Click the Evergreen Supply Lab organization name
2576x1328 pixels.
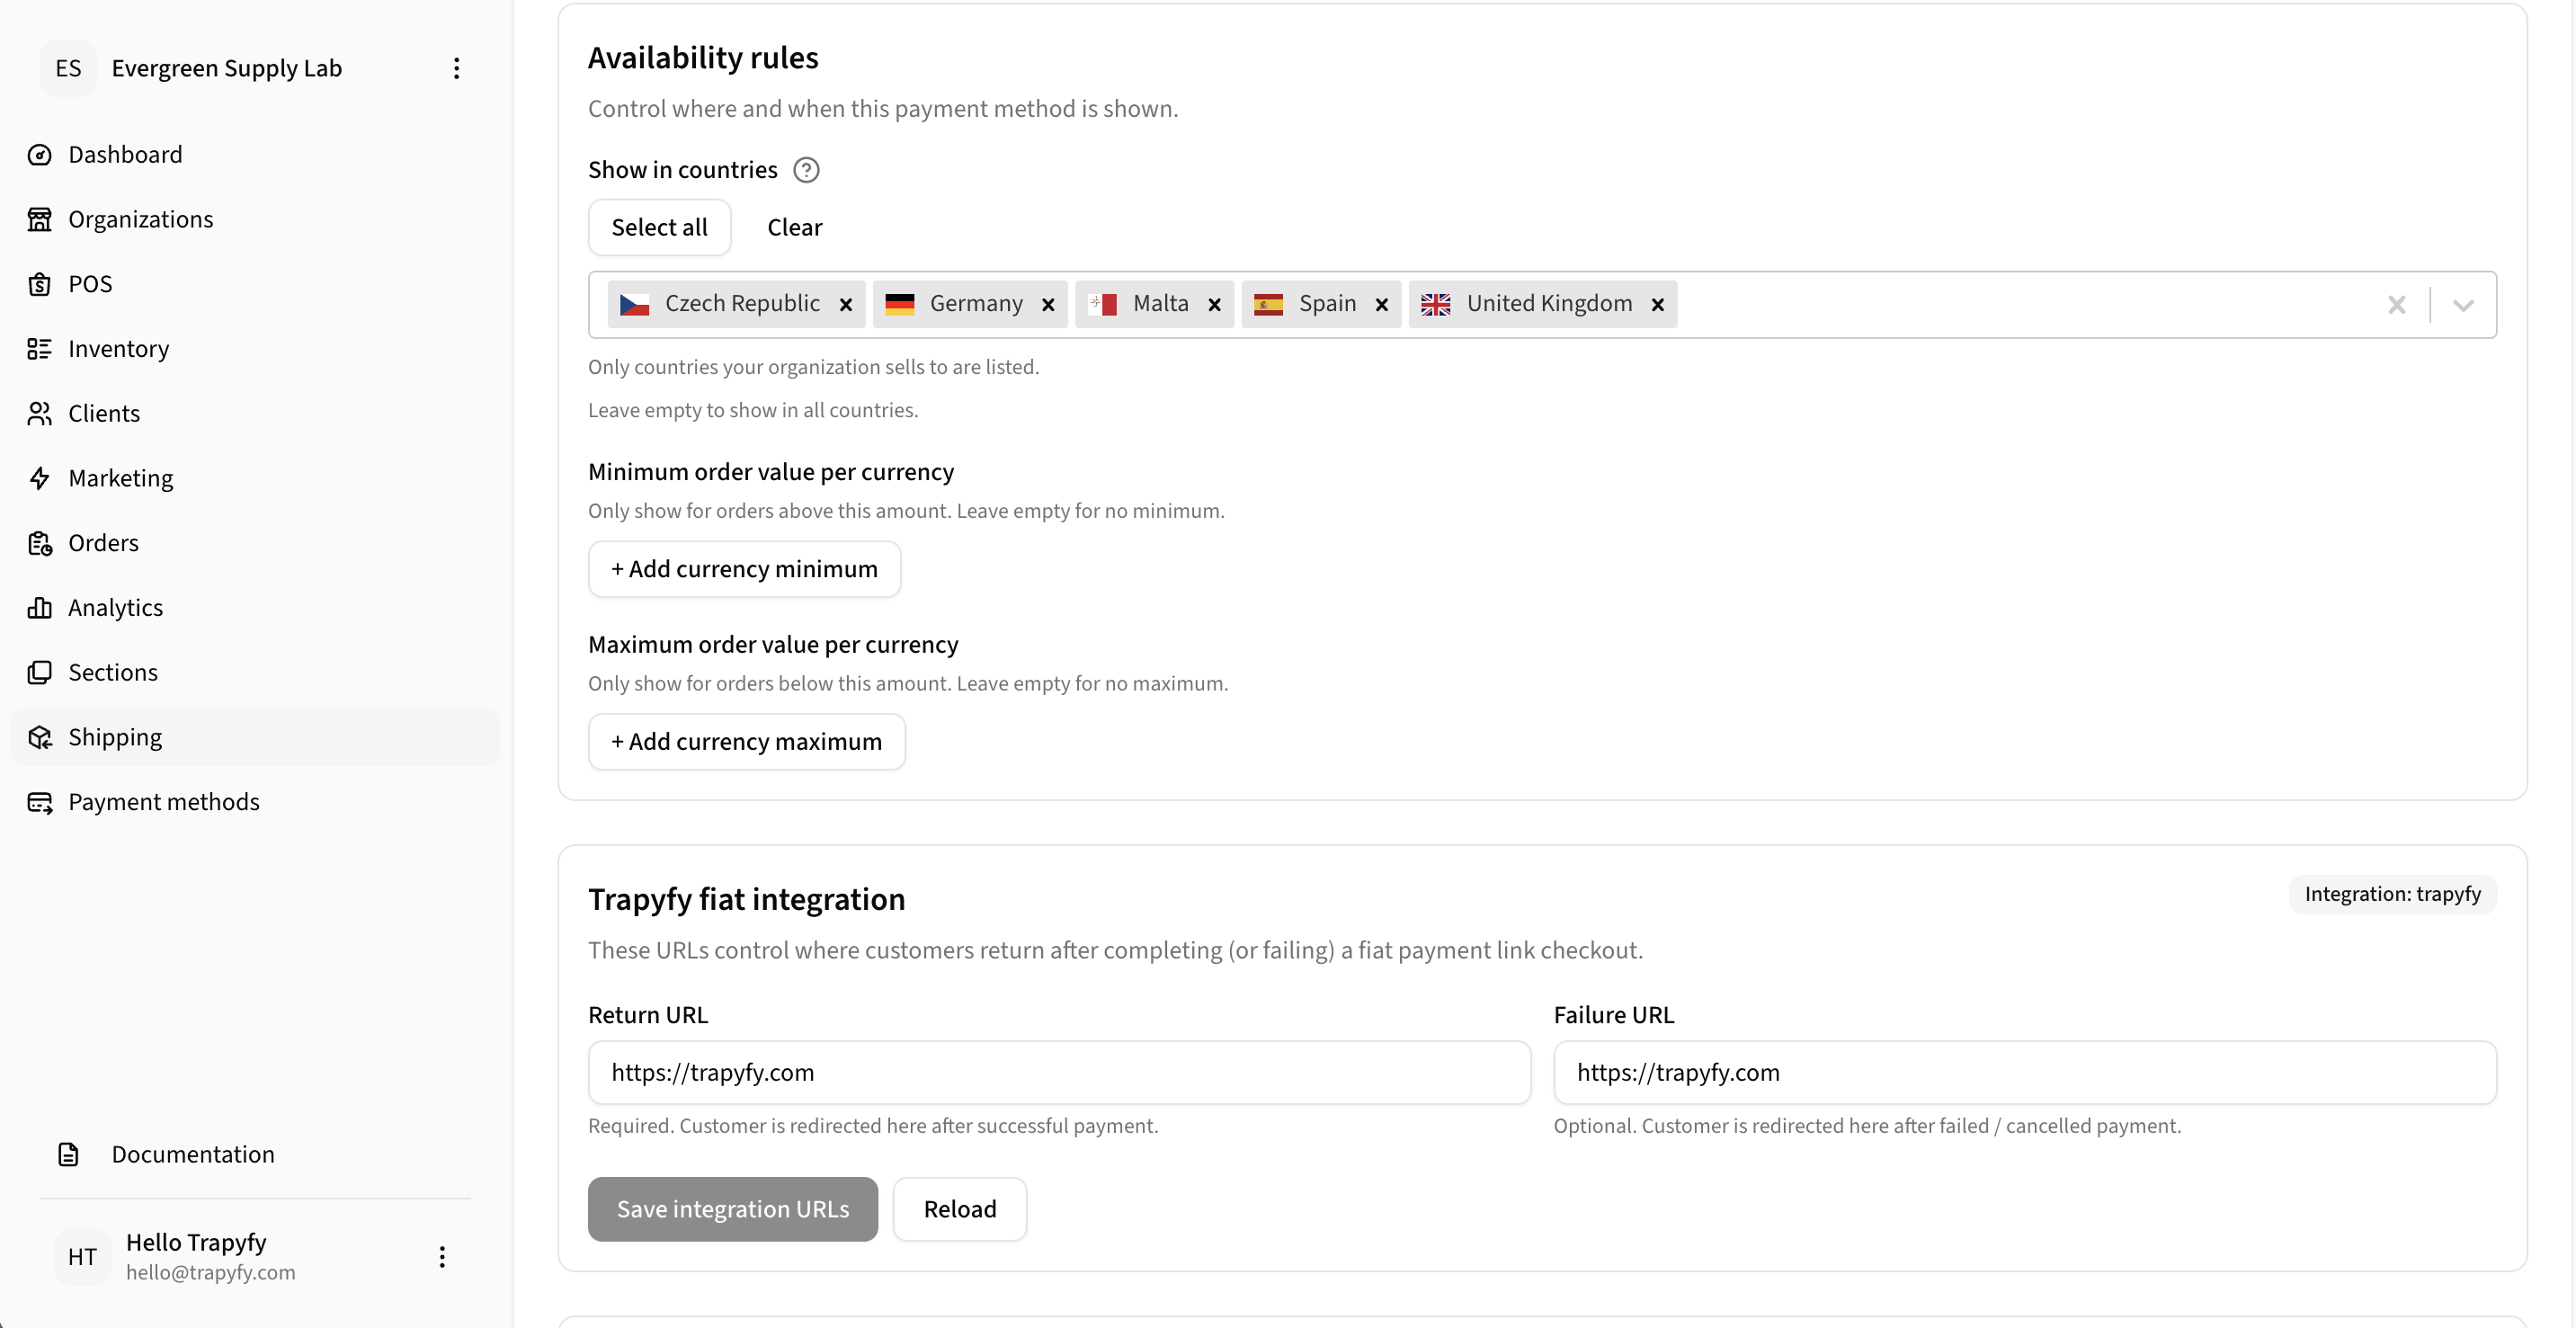click(227, 68)
